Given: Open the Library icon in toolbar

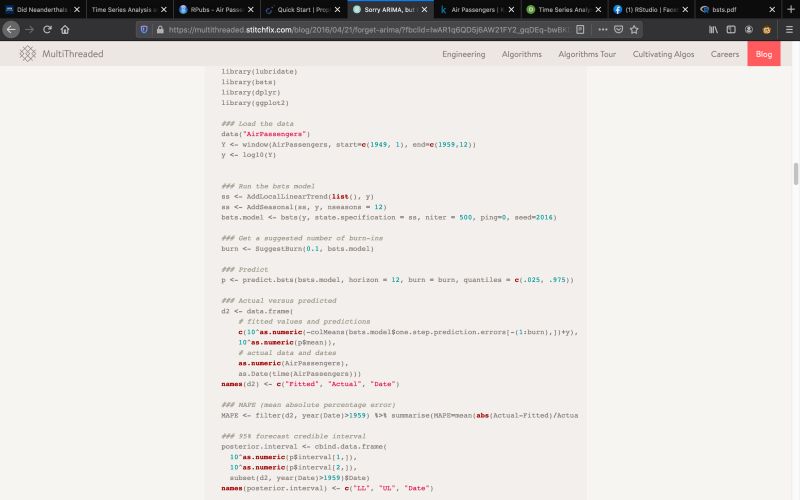Looking at the screenshot, I should [x=713, y=30].
